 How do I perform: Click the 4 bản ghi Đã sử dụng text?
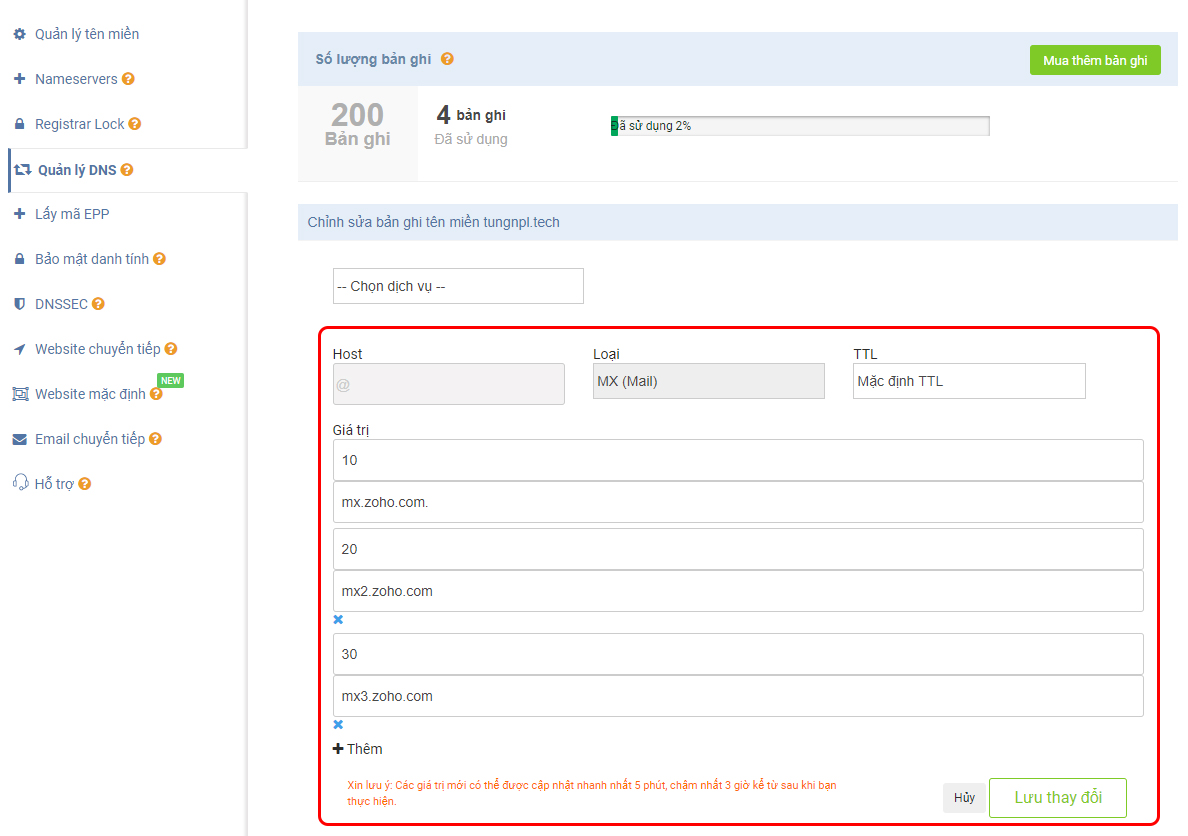[x=471, y=126]
